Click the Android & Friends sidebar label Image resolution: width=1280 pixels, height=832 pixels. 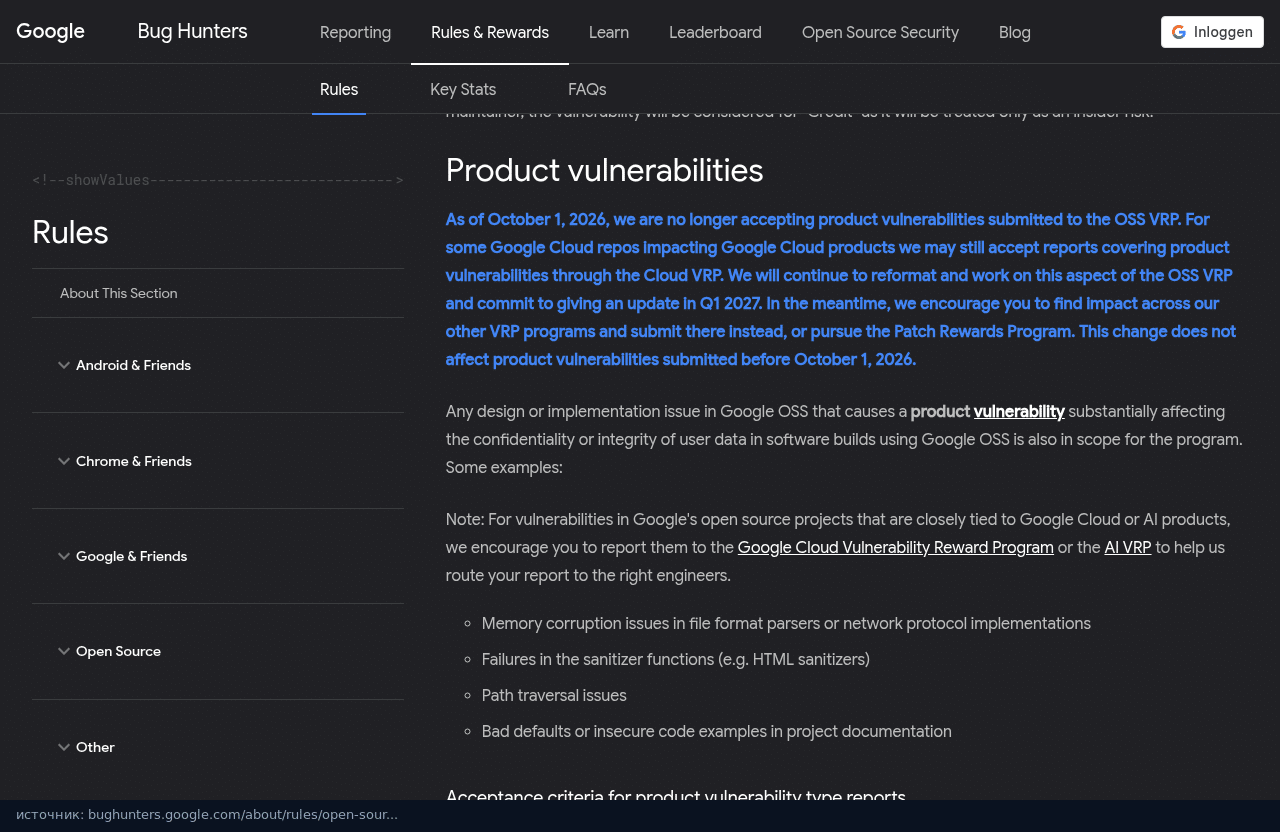[x=133, y=365]
